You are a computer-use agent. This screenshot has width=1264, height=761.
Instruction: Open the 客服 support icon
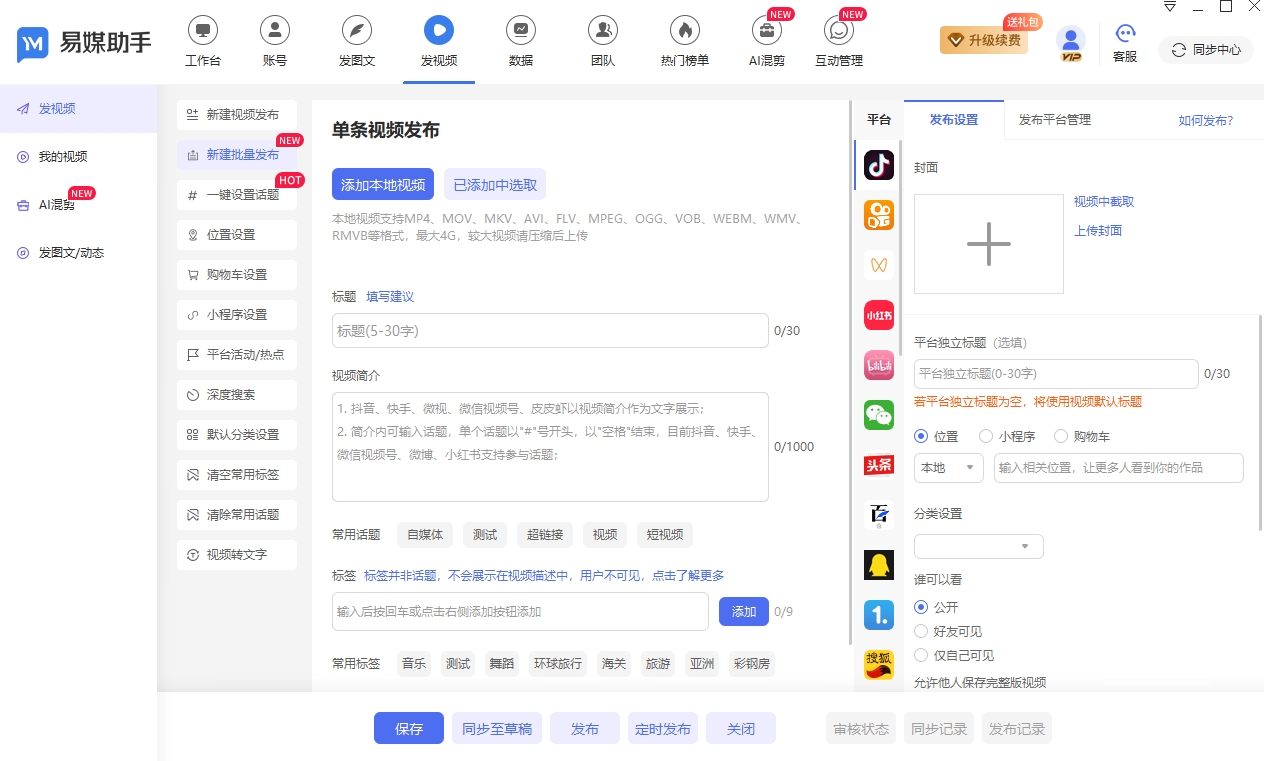(x=1124, y=41)
